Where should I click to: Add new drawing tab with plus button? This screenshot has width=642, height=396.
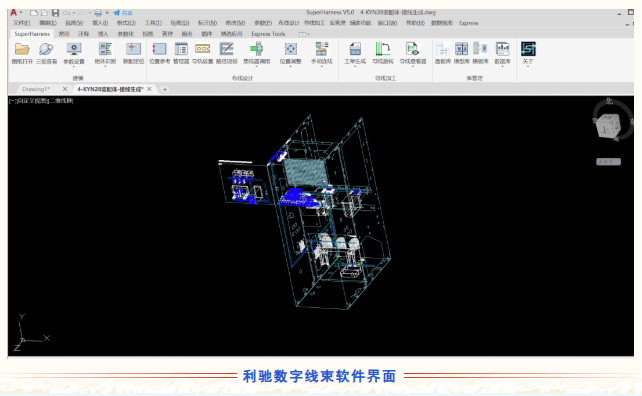coord(165,89)
